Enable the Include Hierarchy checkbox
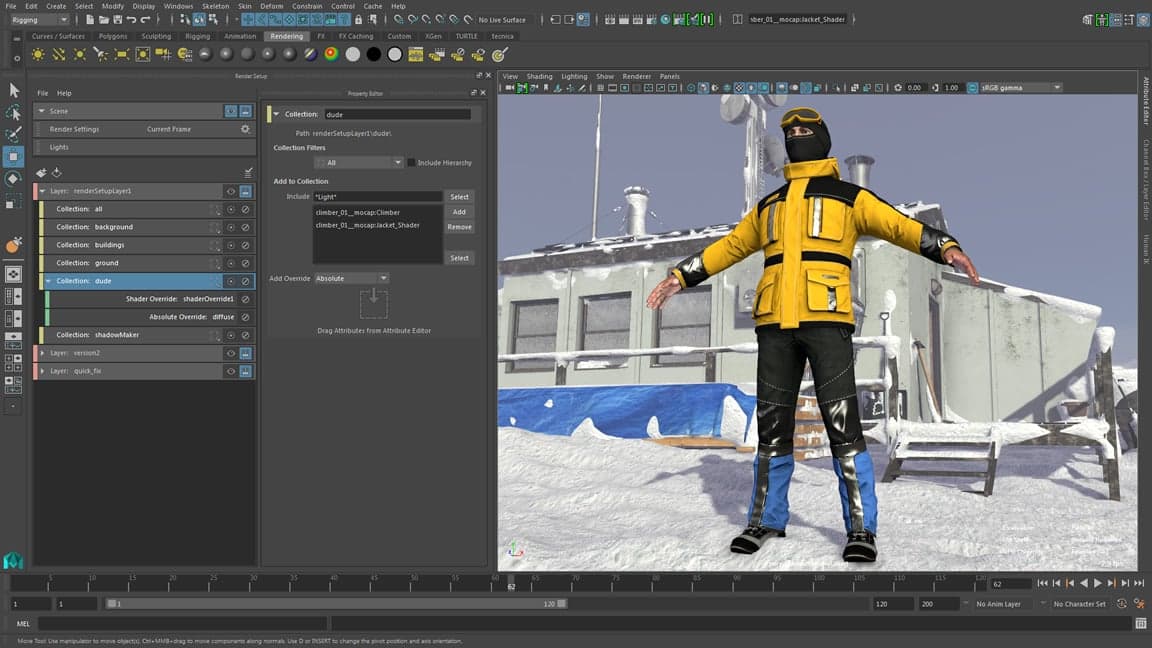 click(412, 162)
